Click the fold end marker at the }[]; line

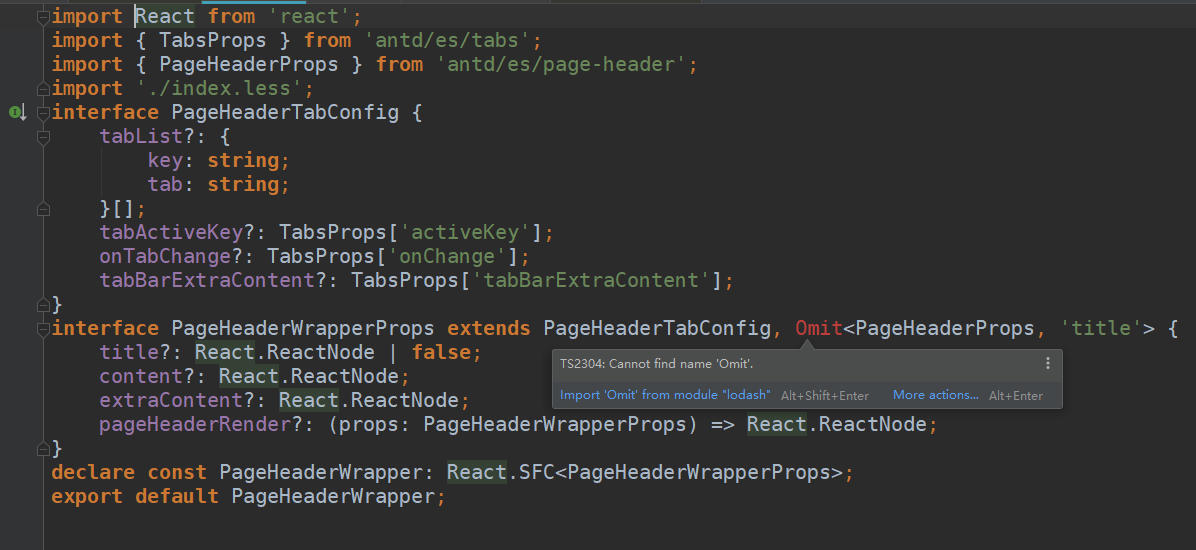pyautogui.click(x=43, y=208)
